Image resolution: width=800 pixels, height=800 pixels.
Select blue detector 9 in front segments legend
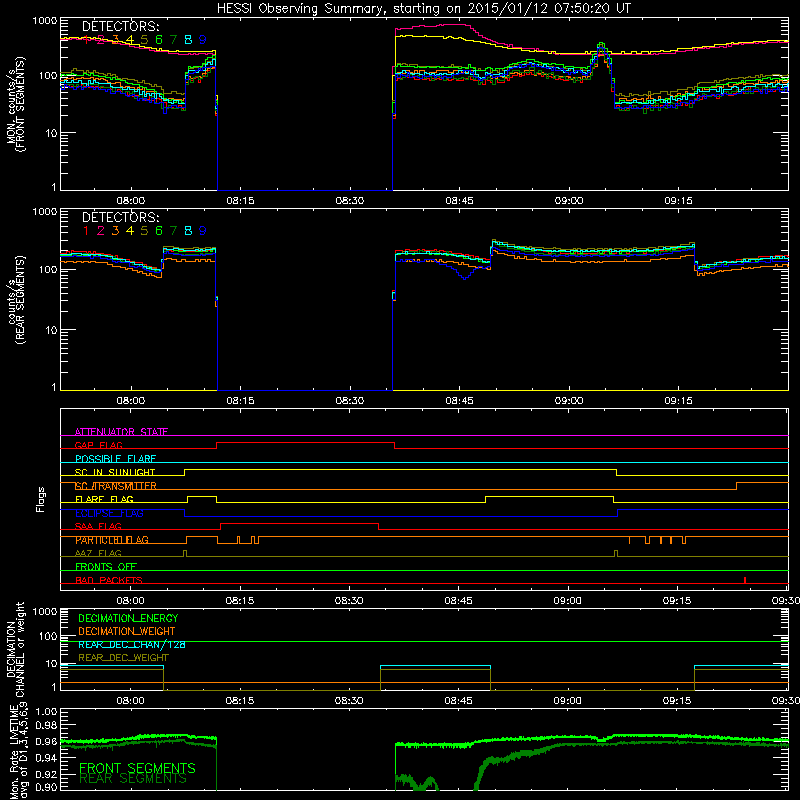click(203, 40)
